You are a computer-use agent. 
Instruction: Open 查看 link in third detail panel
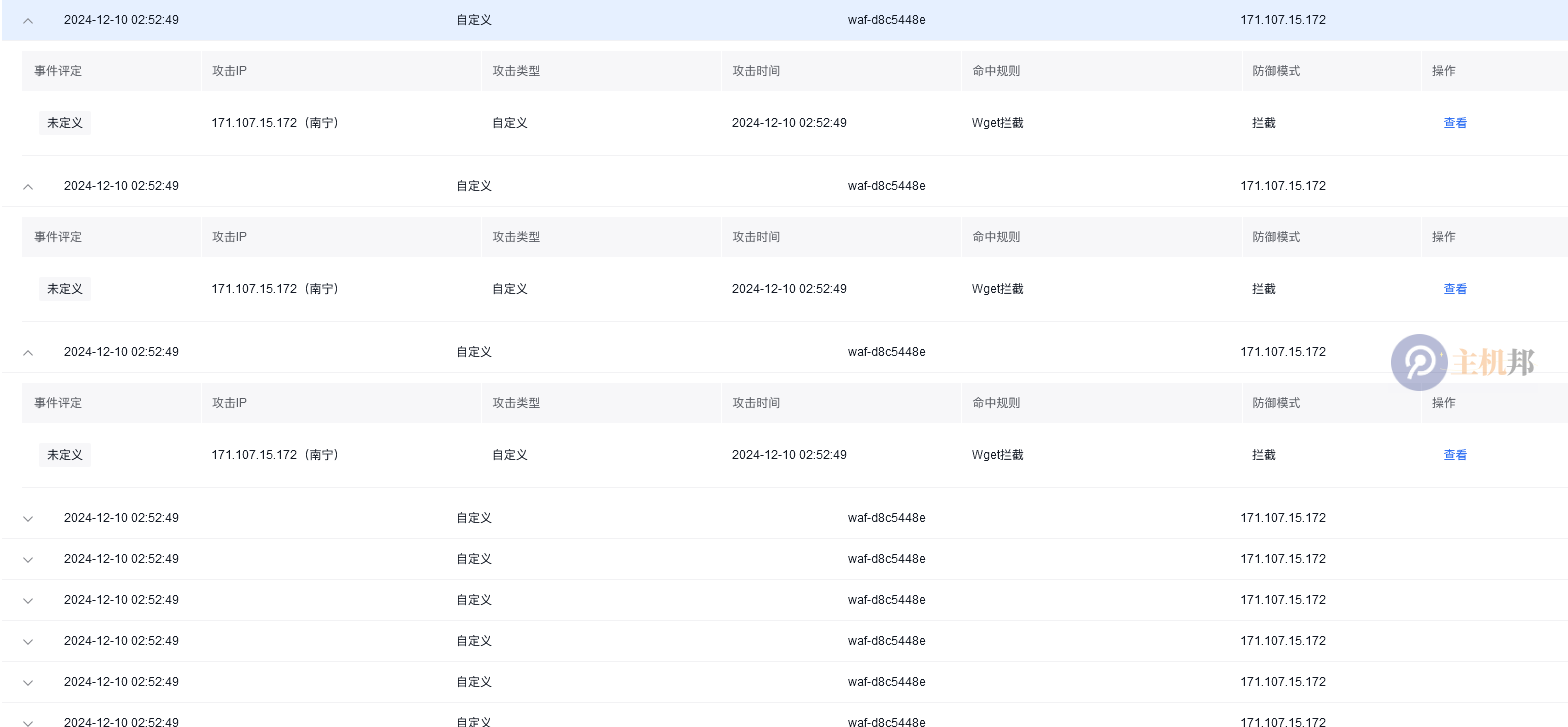tap(1455, 455)
